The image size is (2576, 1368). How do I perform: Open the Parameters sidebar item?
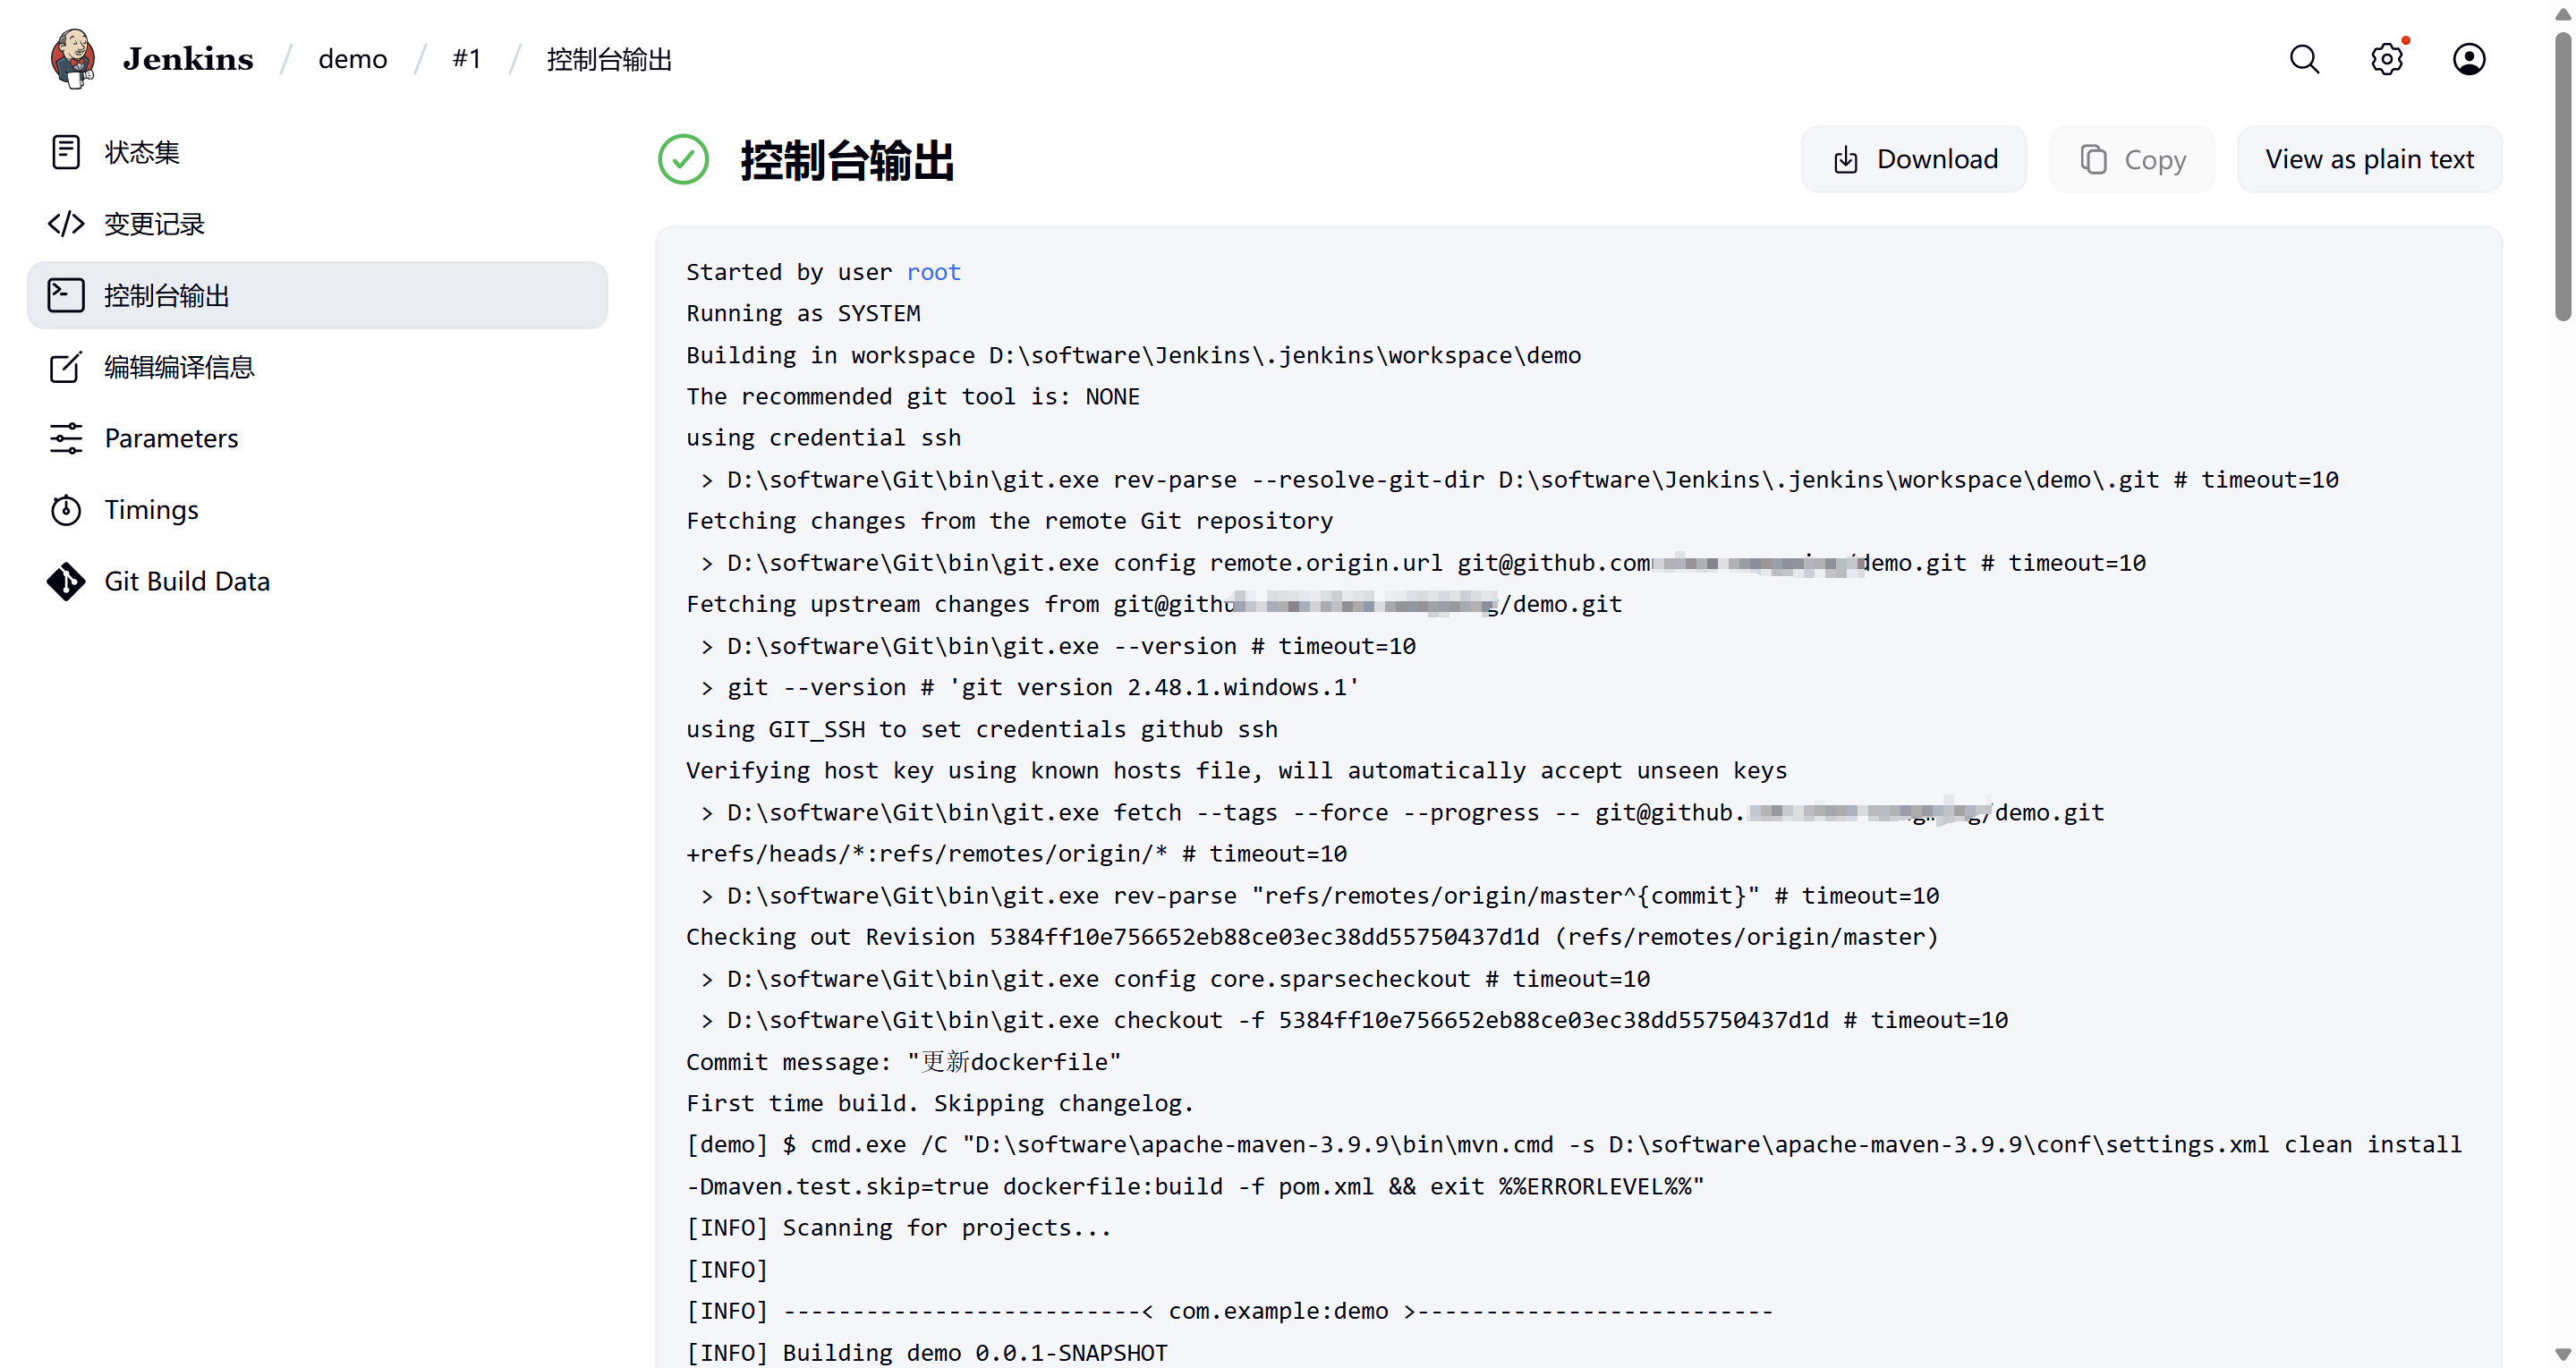pyautogui.click(x=171, y=438)
